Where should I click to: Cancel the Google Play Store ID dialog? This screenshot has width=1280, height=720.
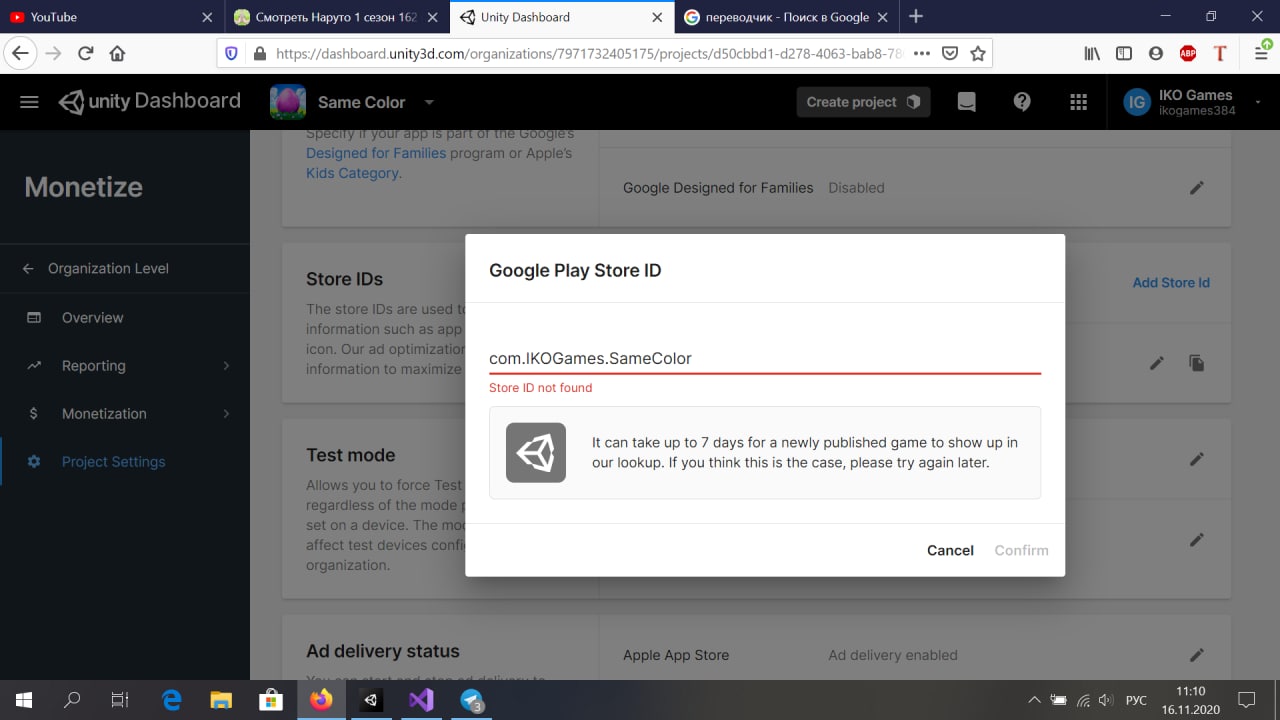(x=950, y=550)
